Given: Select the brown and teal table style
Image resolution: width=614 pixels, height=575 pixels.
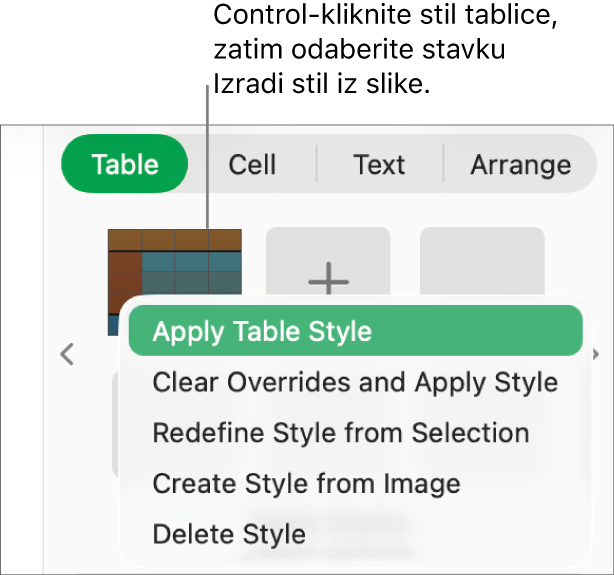Looking at the screenshot, I should [175, 265].
